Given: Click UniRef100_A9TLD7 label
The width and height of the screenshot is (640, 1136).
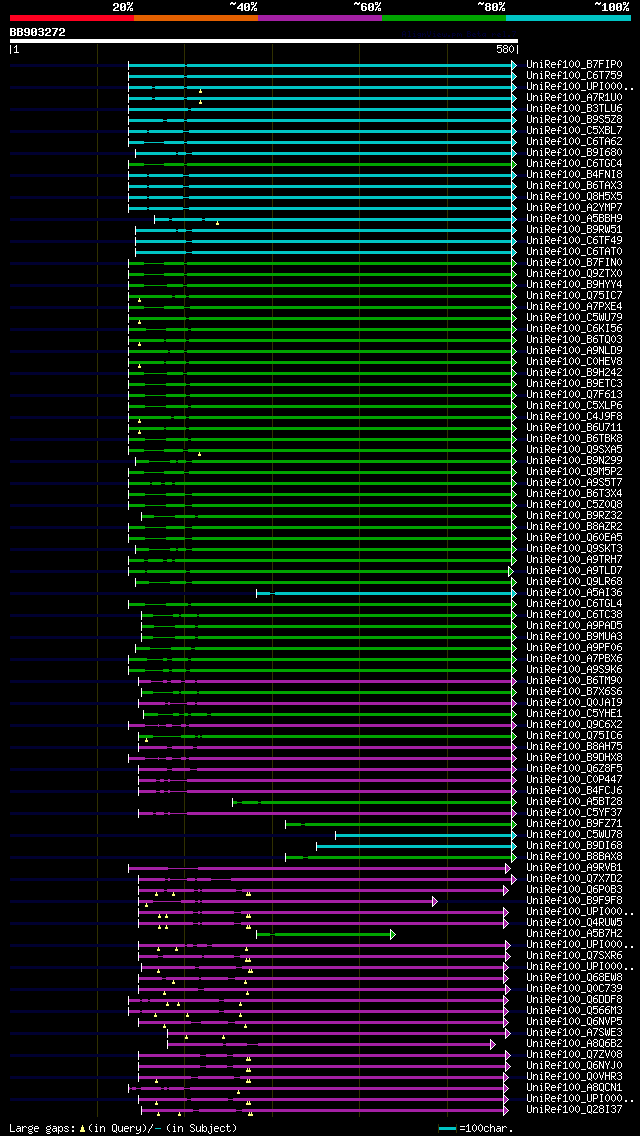Looking at the screenshot, I should tap(574, 571).
